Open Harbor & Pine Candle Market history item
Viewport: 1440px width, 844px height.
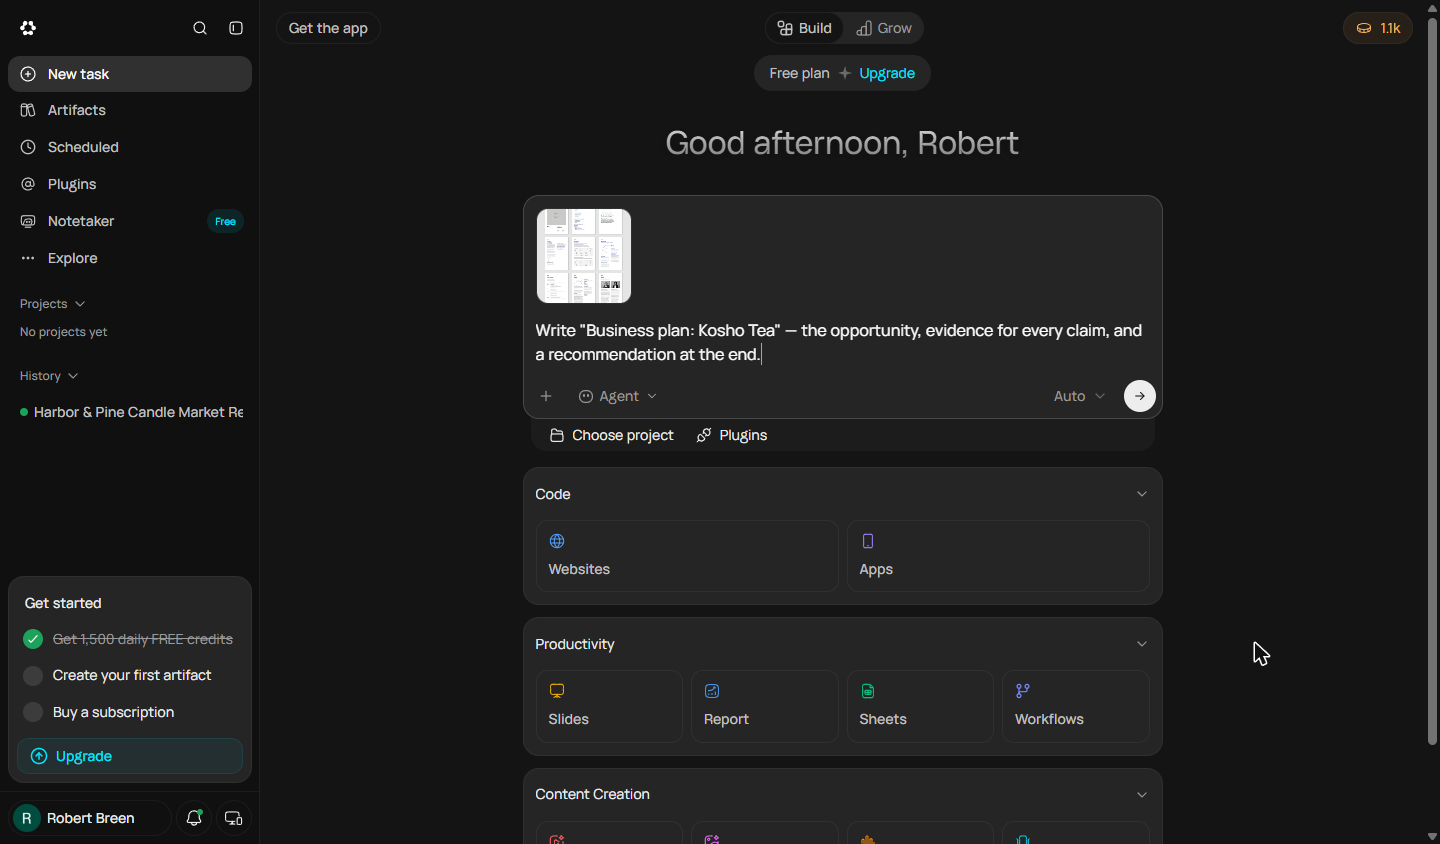coord(130,412)
